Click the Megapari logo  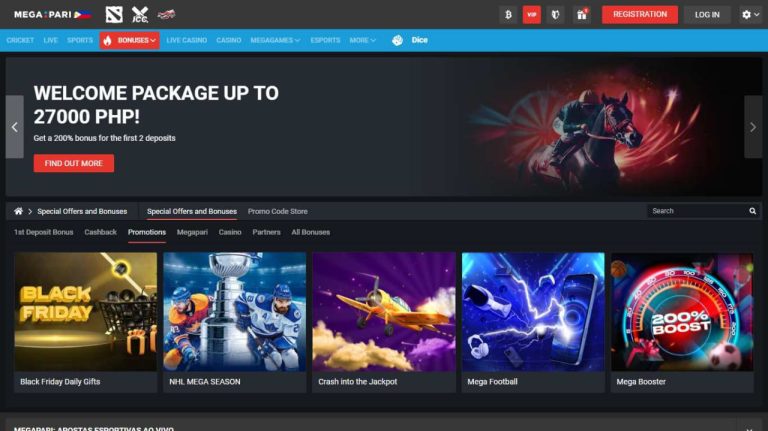tap(52, 15)
